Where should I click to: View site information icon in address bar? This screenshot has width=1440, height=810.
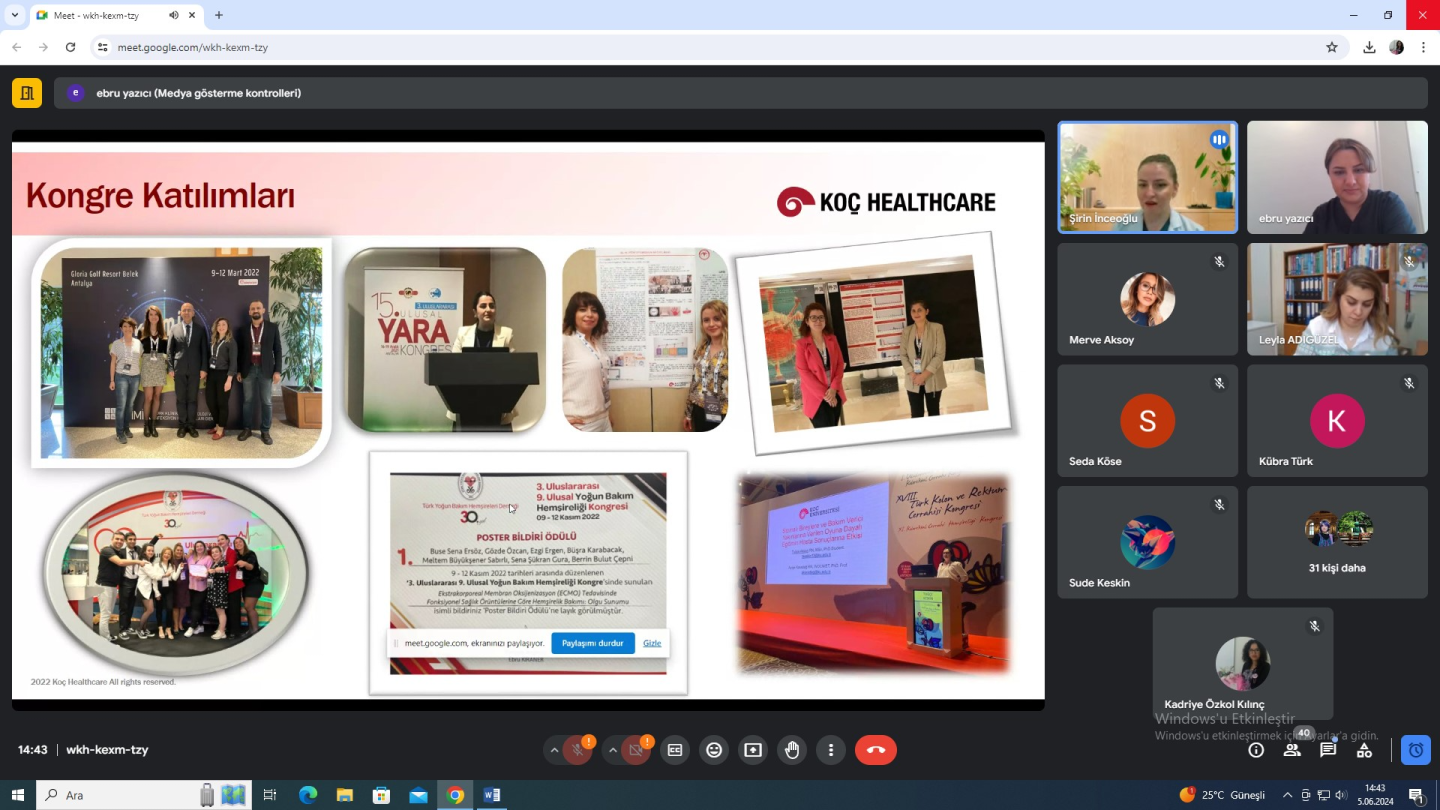[102, 47]
